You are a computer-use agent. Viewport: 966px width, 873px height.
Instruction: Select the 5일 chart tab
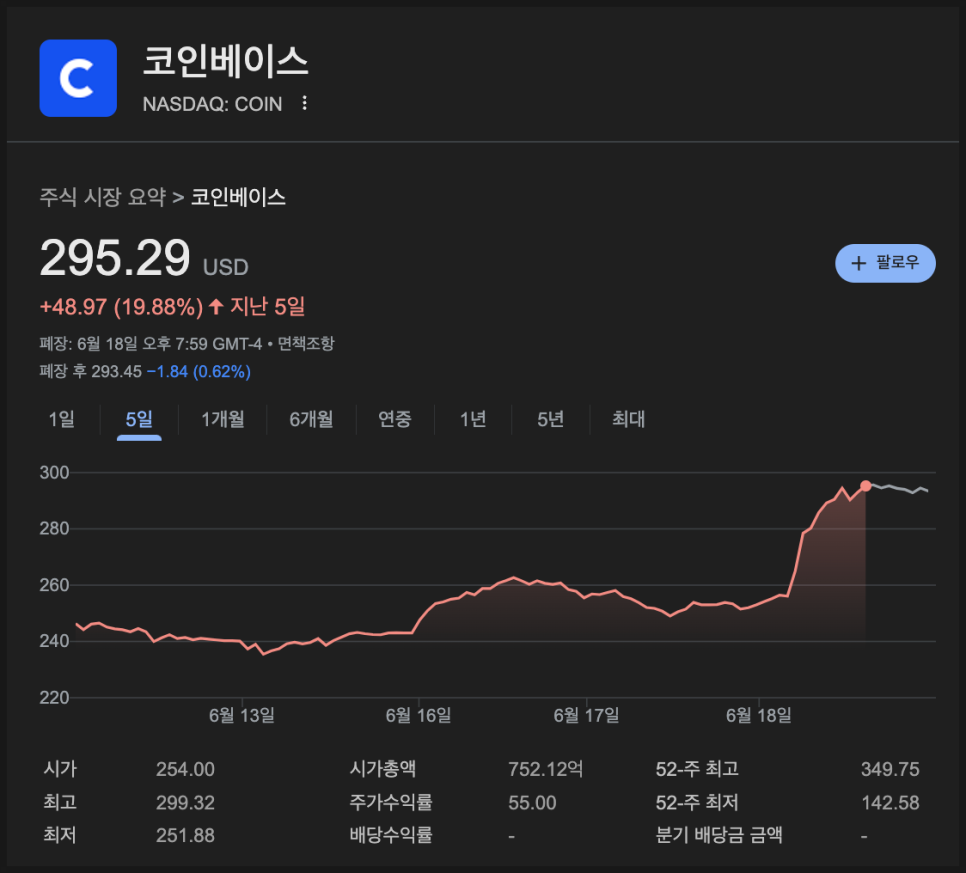tap(139, 419)
